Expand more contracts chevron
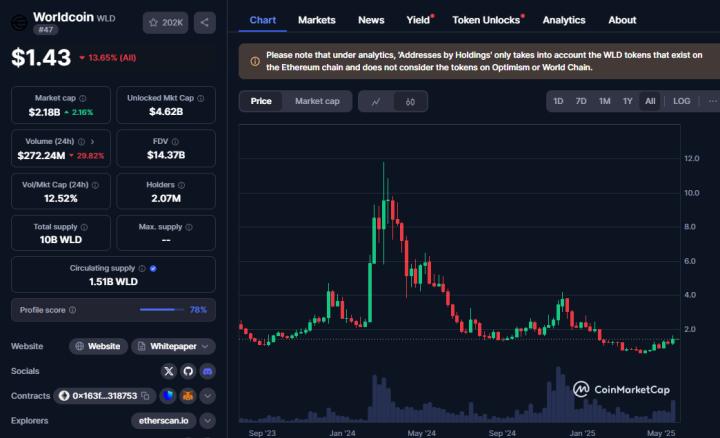Viewport: 720px width, 438px height. [x=207, y=396]
